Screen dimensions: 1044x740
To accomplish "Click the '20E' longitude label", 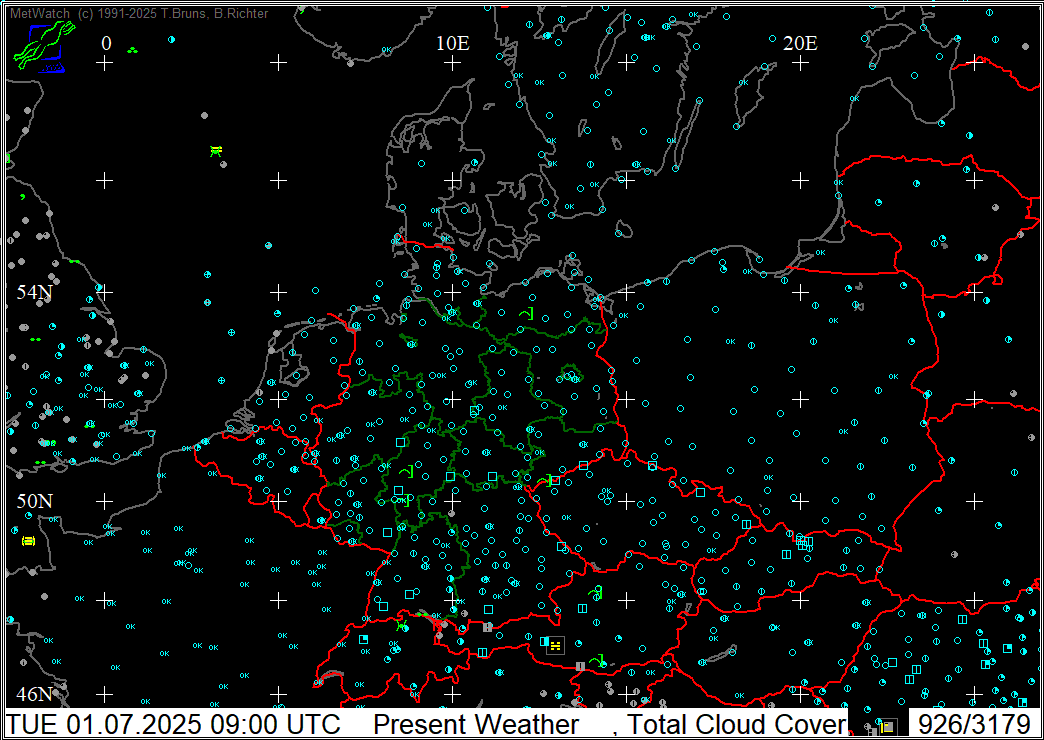I will [x=800, y=43].
